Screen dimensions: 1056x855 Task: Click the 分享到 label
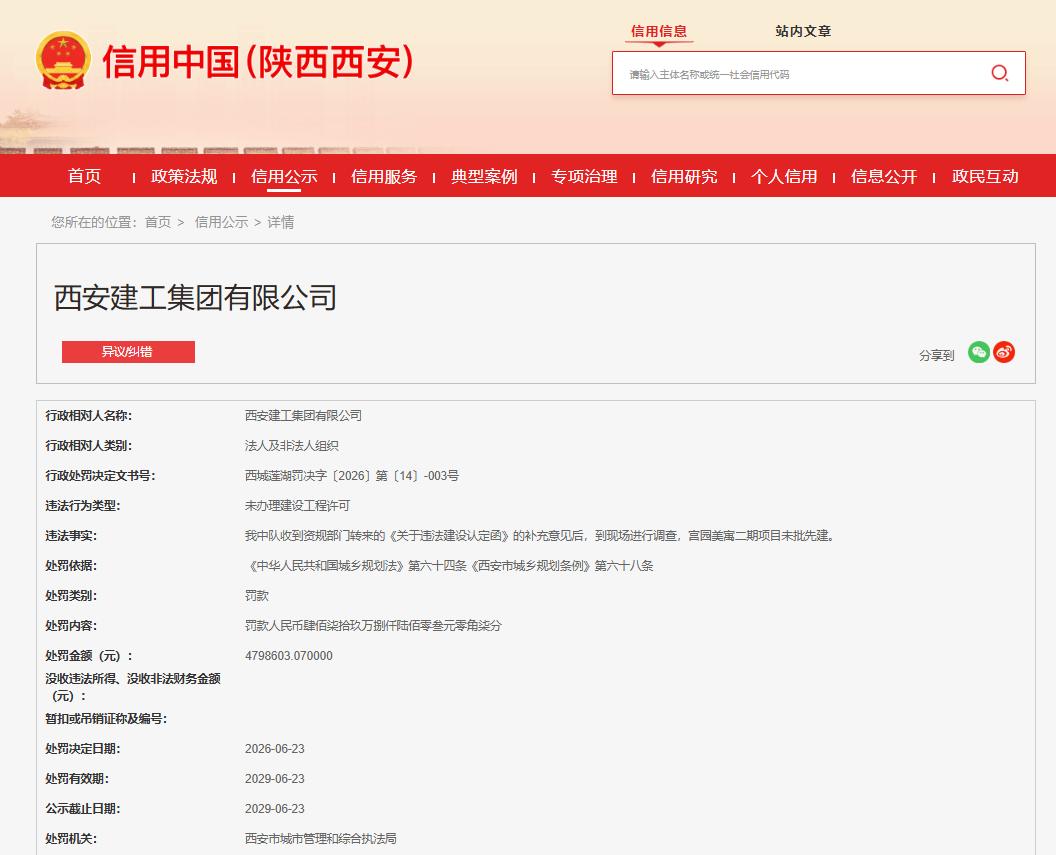pos(937,355)
